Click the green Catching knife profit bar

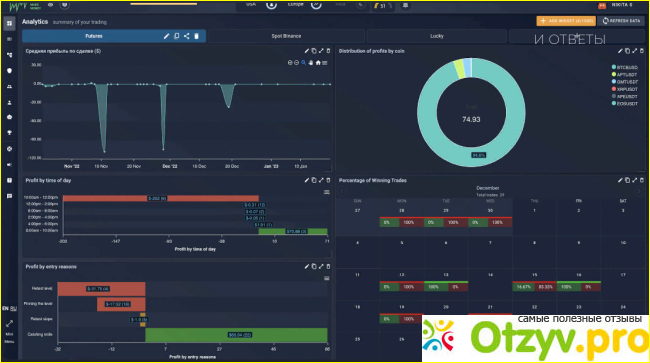236,335
